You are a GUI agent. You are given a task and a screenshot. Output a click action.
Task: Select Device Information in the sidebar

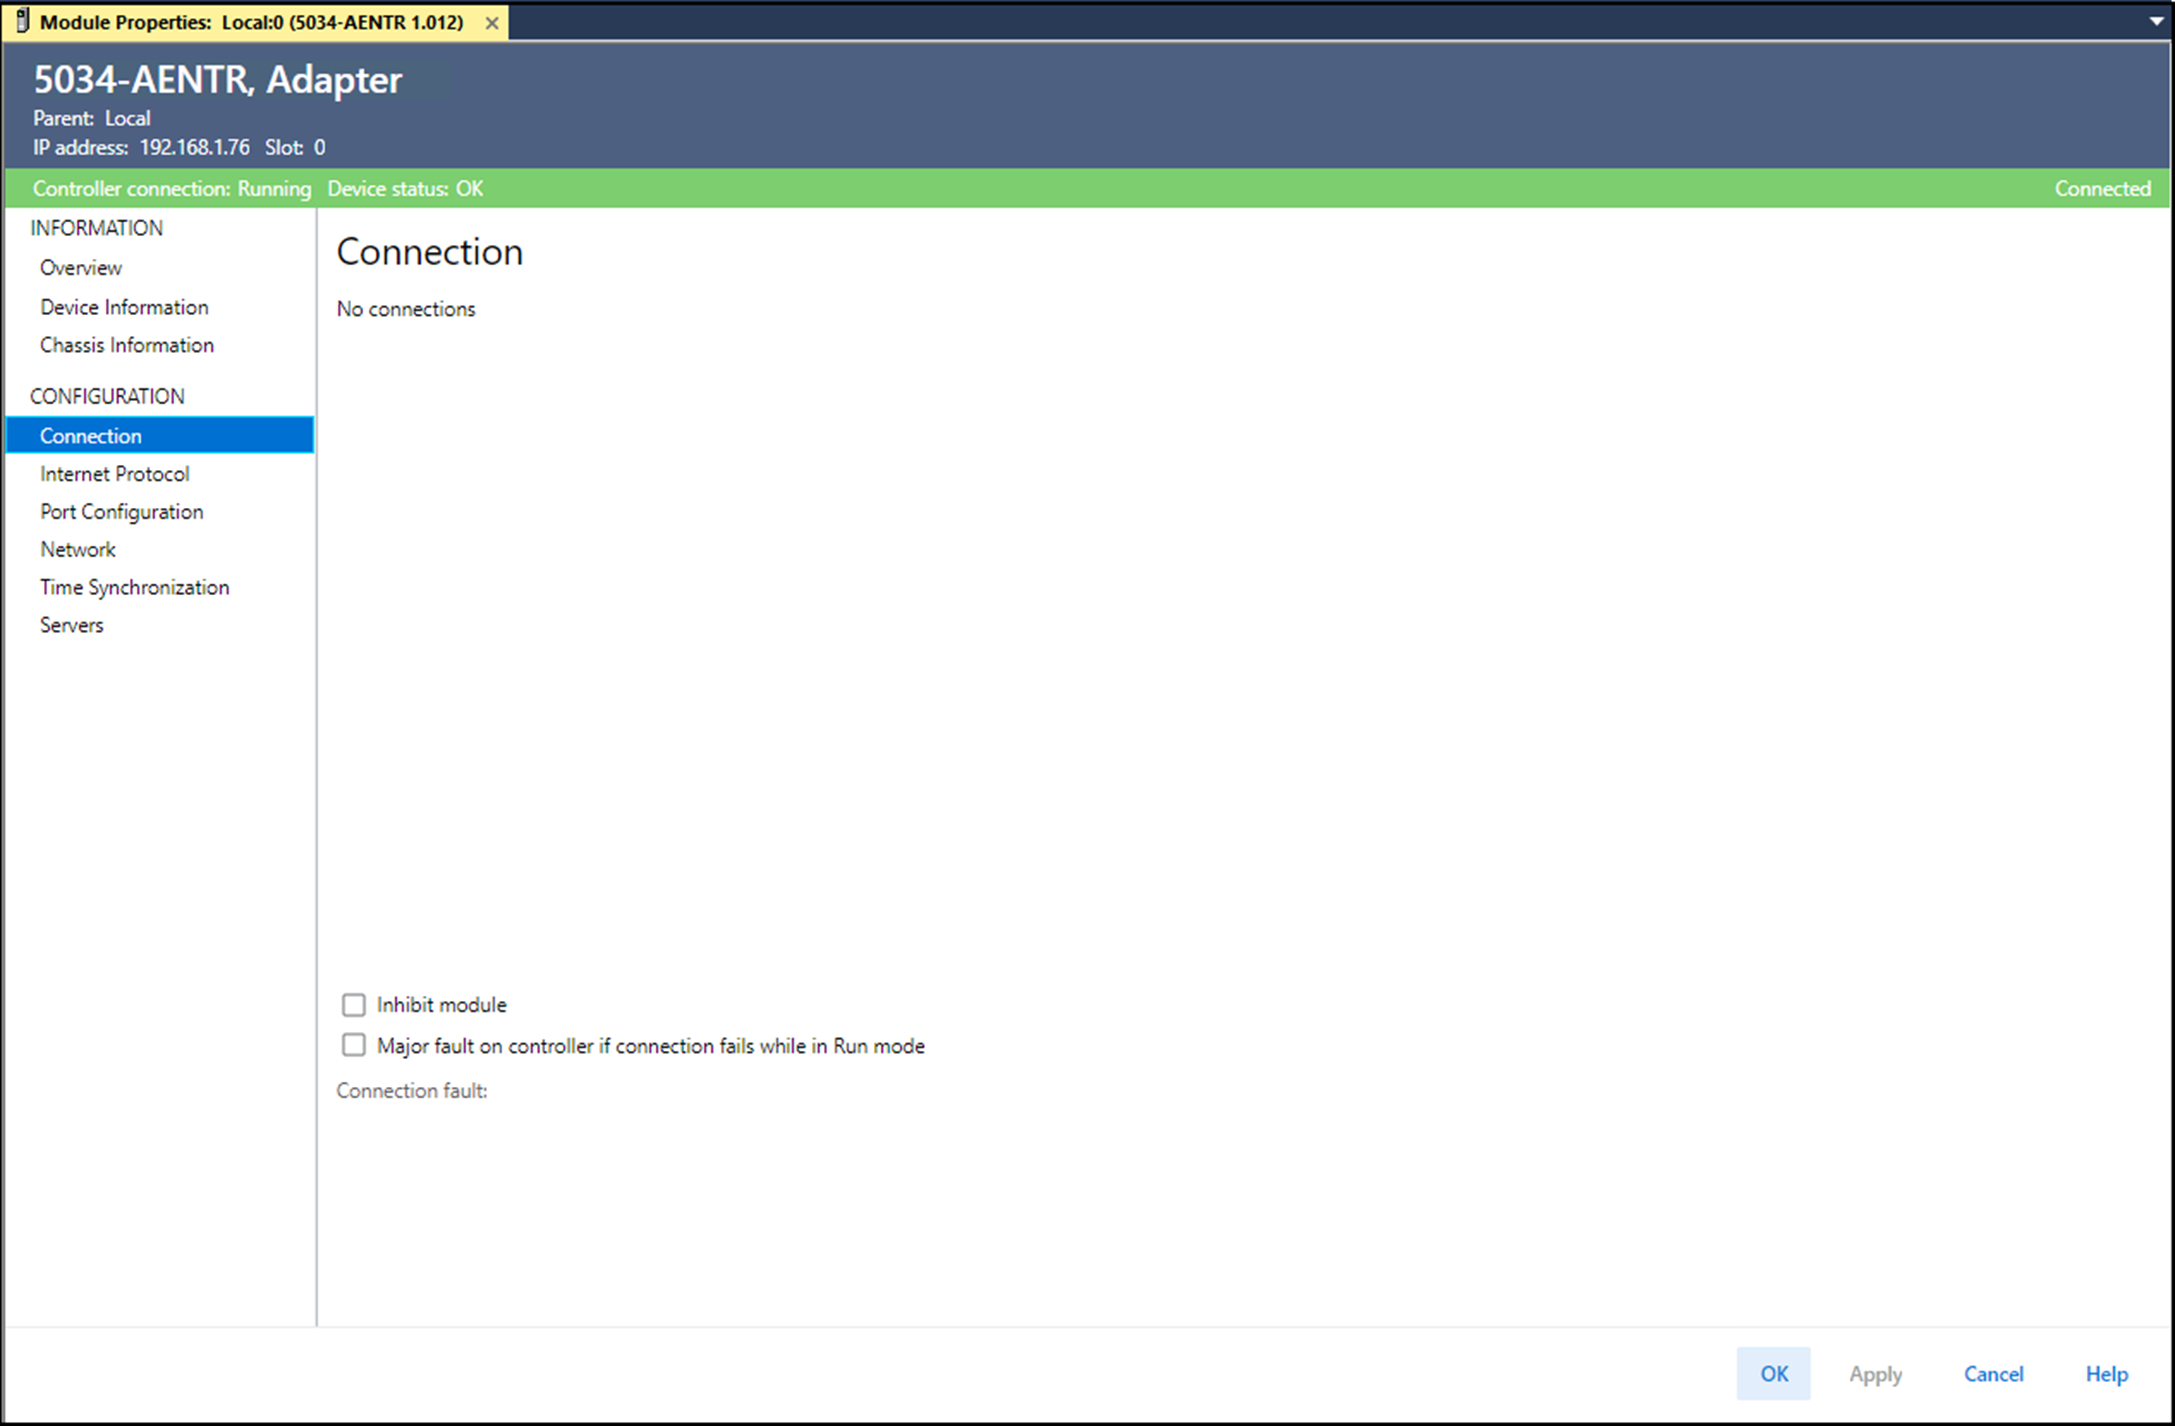[124, 307]
